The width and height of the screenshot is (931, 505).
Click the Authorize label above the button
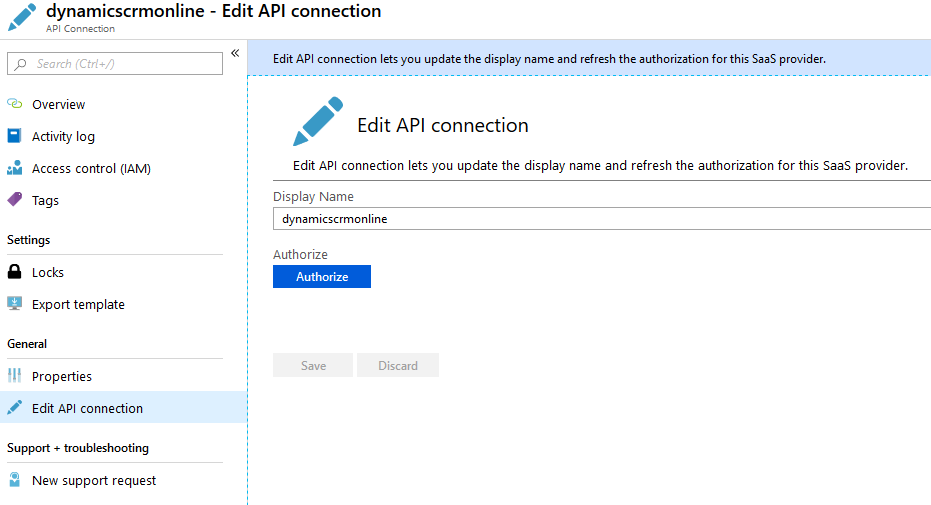click(x=300, y=255)
